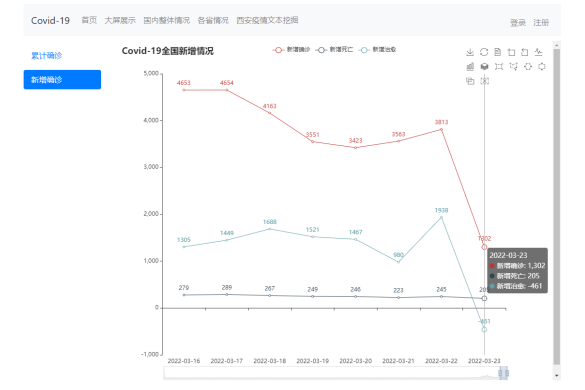585x390 pixels.
Task: Toggle the dark blue 新增死亡 legend series
Action: click(334, 50)
